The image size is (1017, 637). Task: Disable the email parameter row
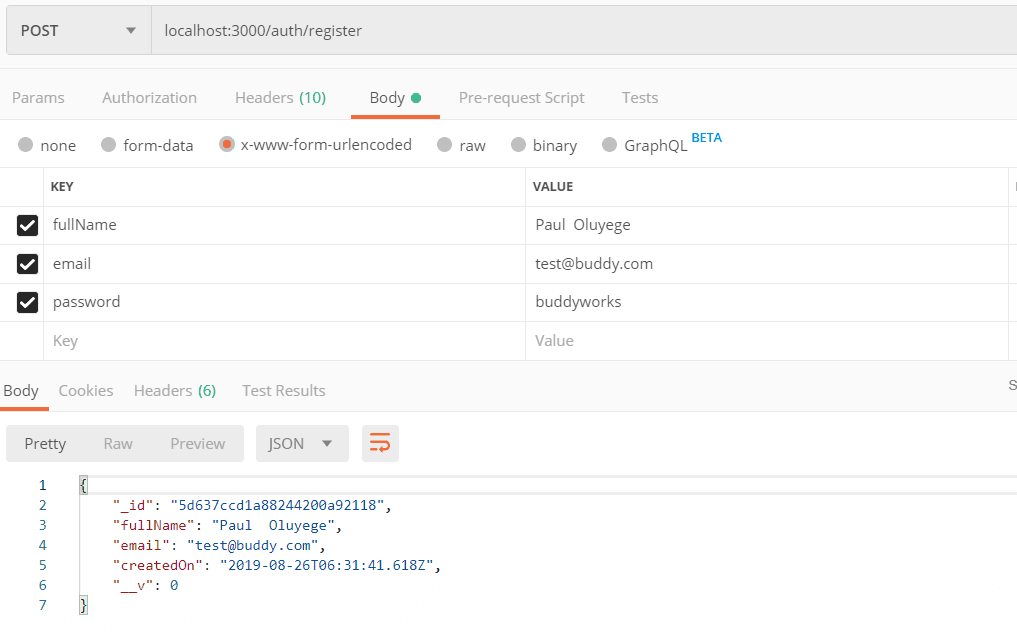26,263
